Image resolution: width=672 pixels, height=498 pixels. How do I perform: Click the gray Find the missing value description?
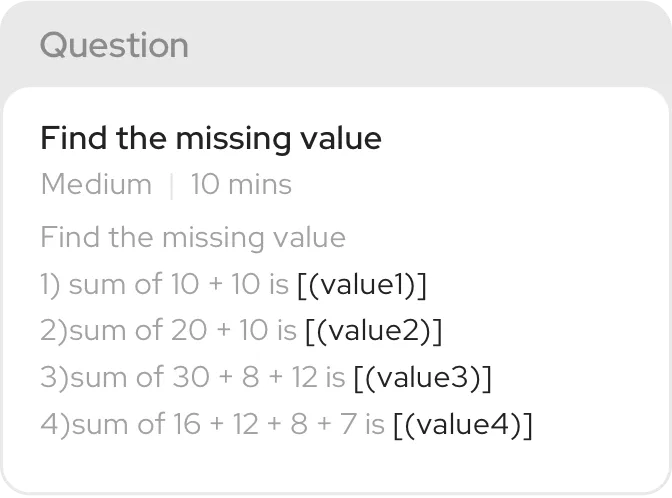[x=193, y=237]
